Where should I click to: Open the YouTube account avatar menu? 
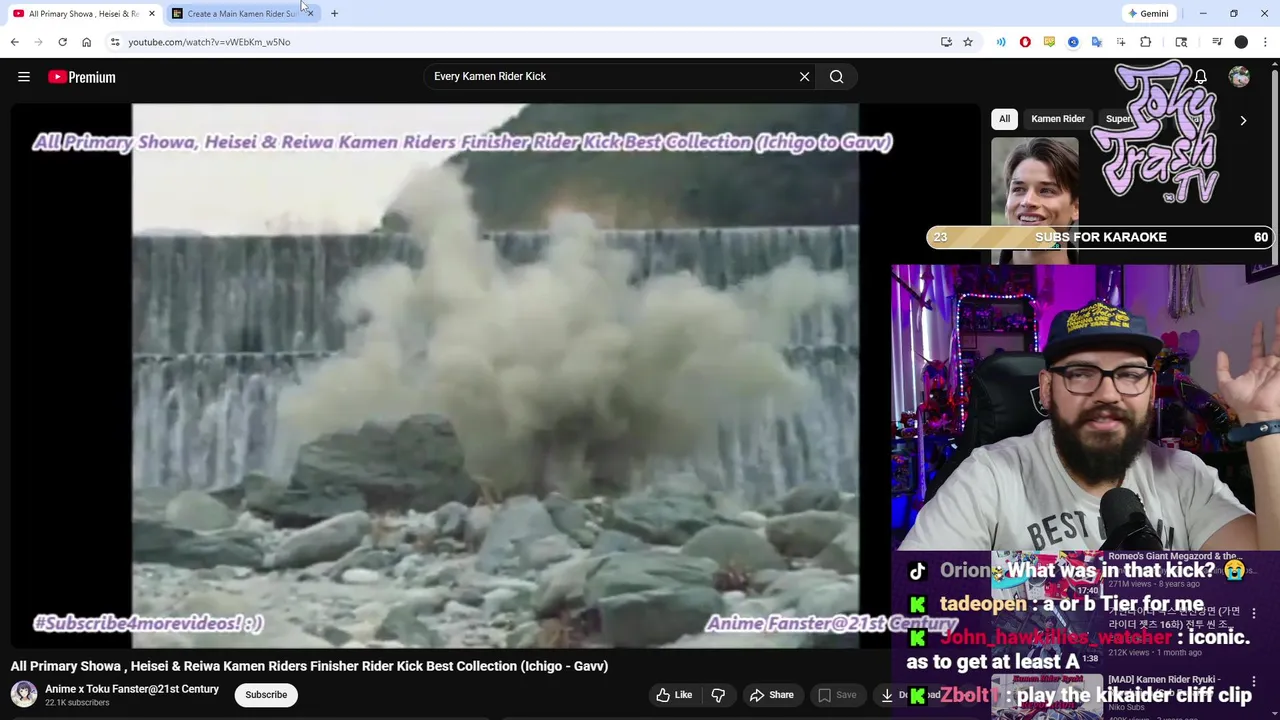[x=1239, y=77]
